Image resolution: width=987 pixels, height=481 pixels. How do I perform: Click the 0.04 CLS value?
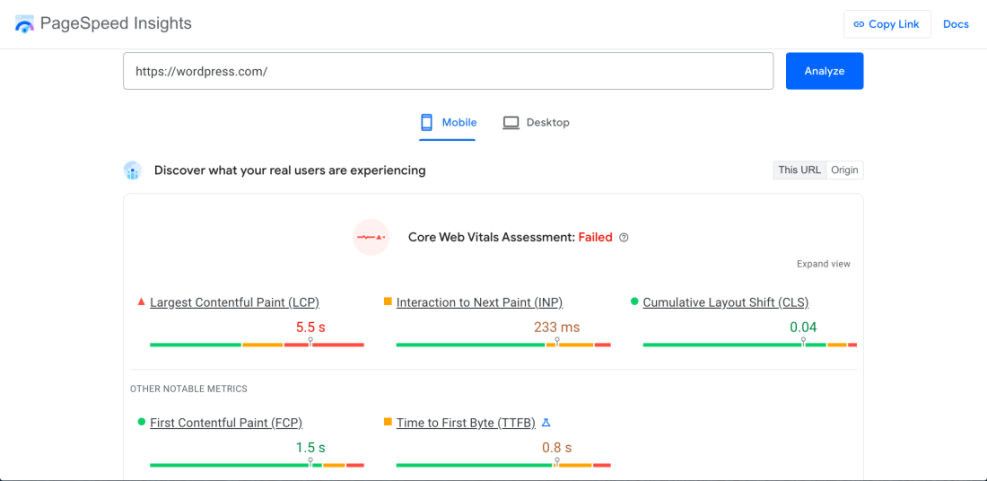coord(803,327)
